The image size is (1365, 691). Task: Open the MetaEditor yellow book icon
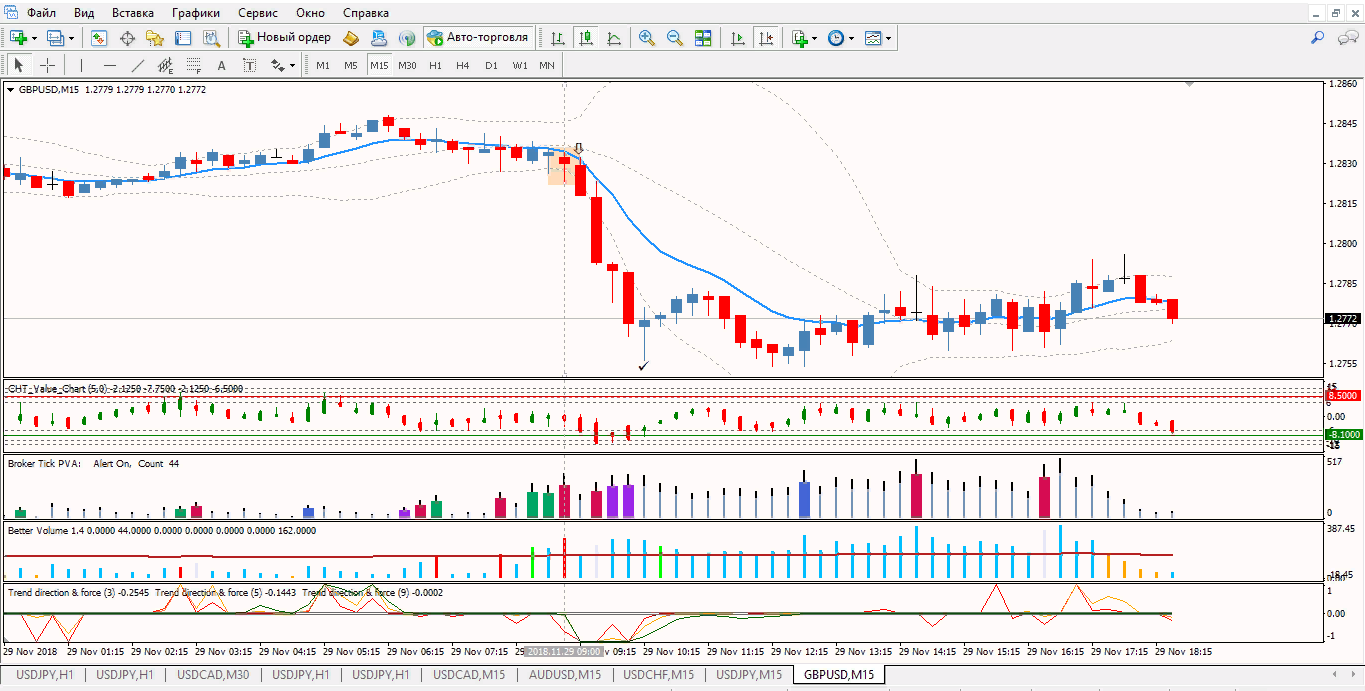(350, 38)
